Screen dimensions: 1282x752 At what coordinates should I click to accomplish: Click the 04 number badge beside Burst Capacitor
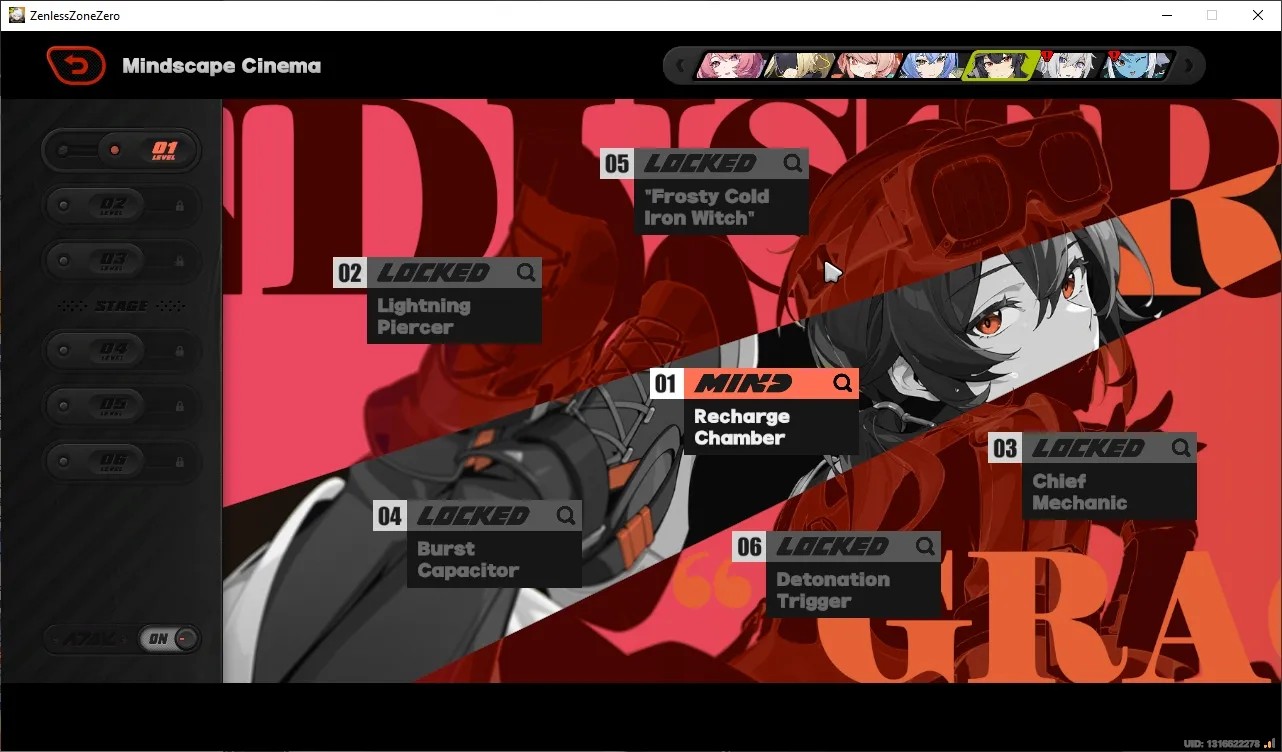(x=390, y=517)
